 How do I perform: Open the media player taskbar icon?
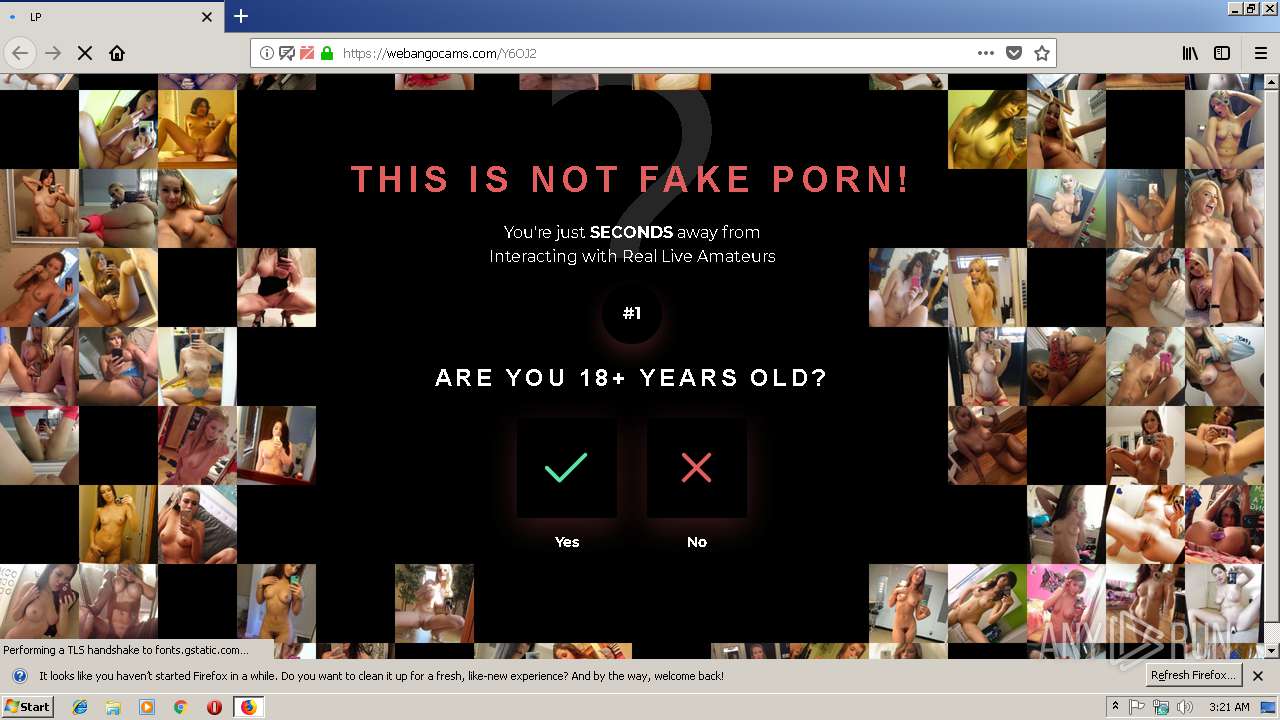tap(147, 707)
